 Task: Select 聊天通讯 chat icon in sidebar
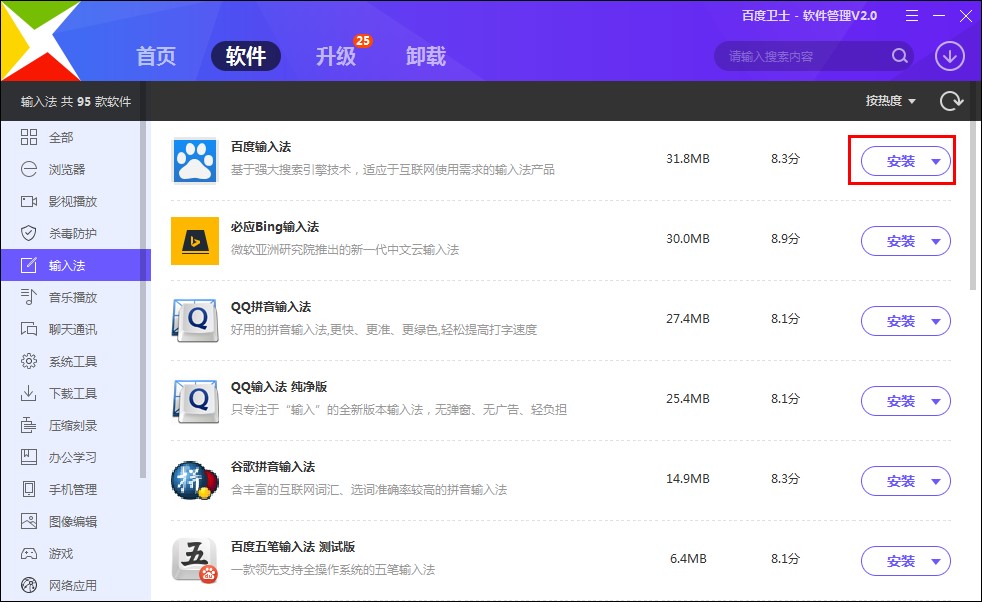[x=29, y=329]
